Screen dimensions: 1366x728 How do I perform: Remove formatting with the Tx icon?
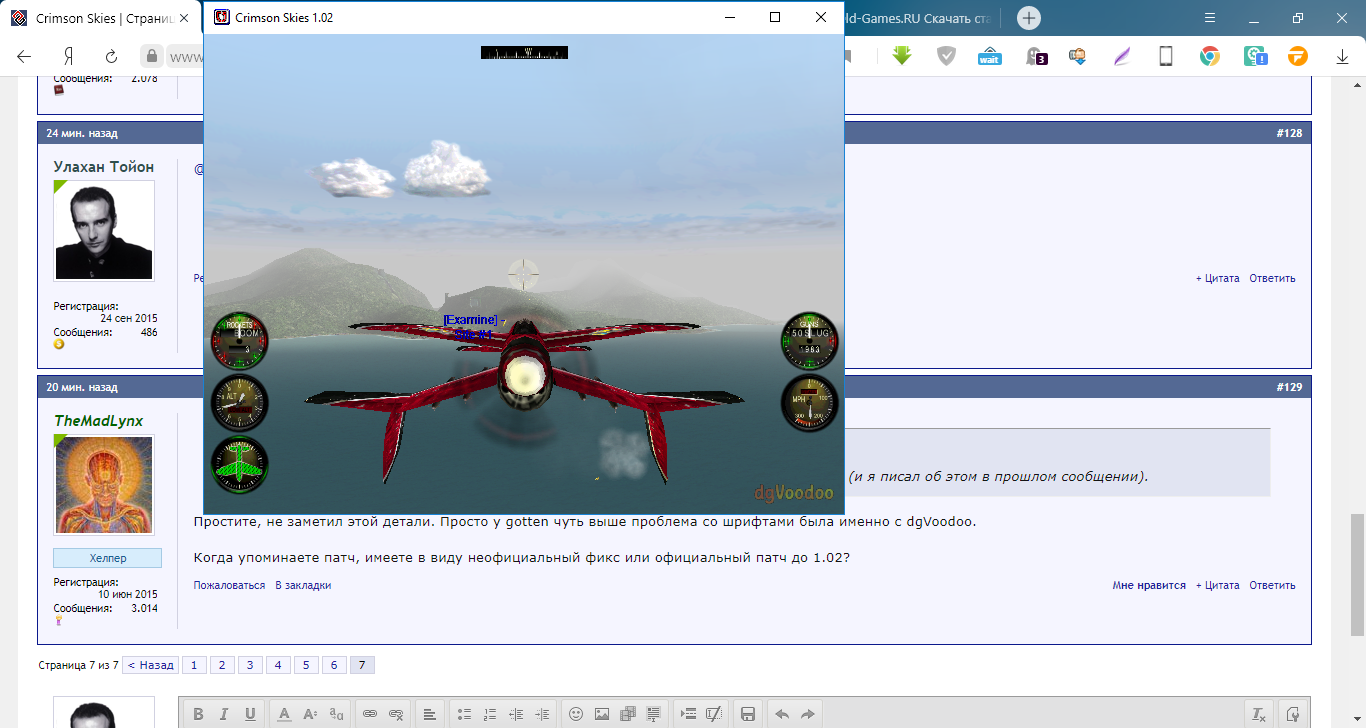[1259, 714]
